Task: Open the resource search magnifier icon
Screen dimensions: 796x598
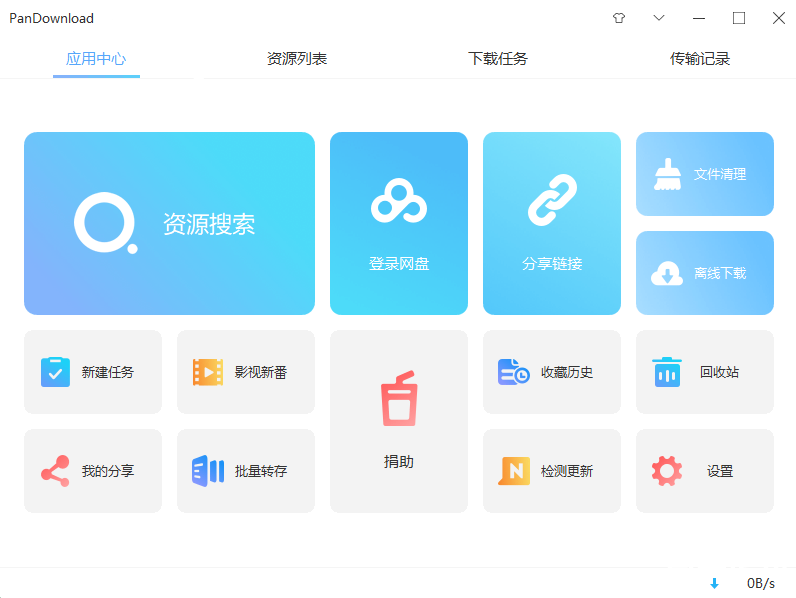Action: 106,223
